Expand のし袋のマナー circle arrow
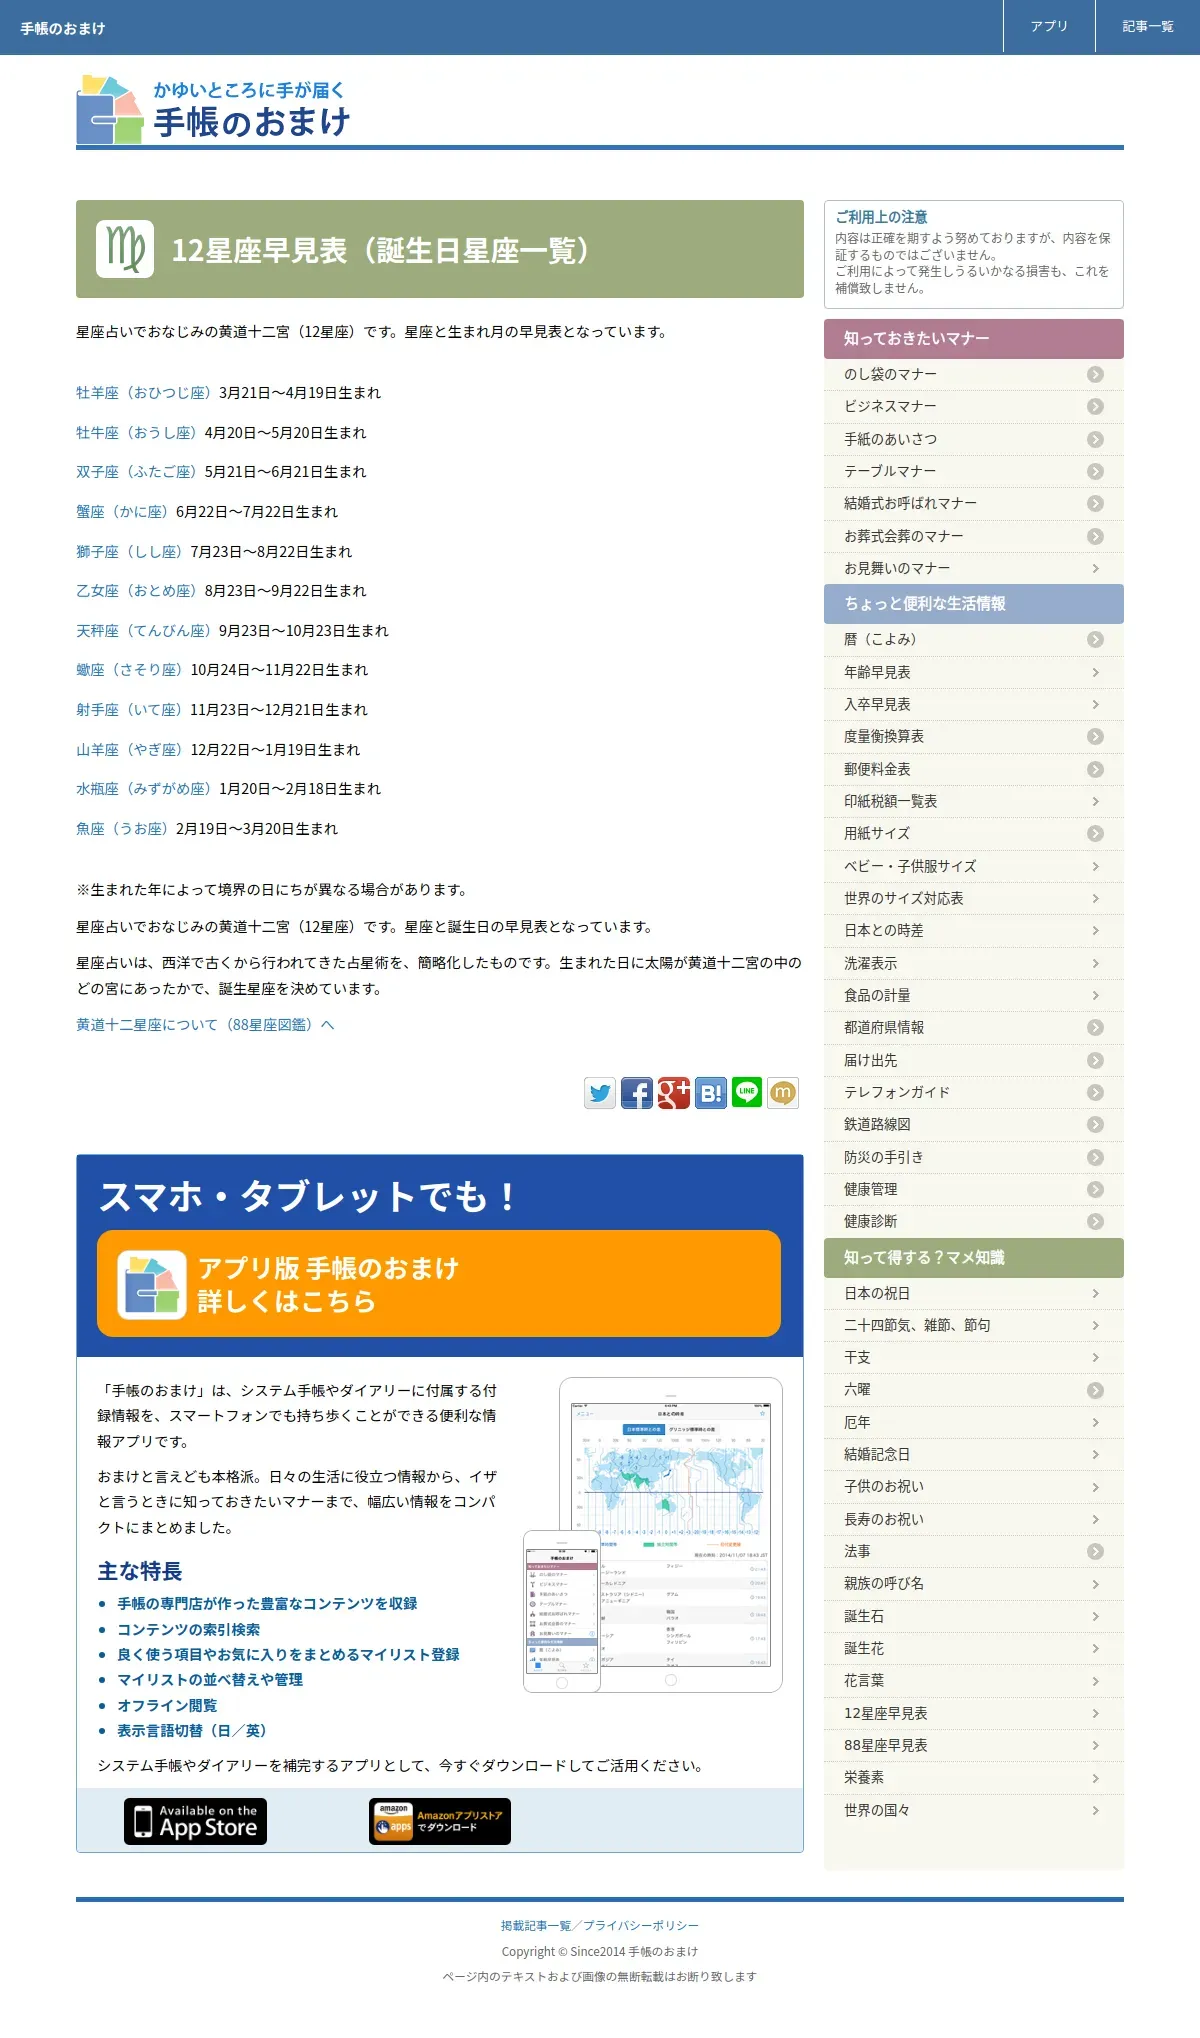Image resolution: width=1200 pixels, height=2038 pixels. (1095, 374)
